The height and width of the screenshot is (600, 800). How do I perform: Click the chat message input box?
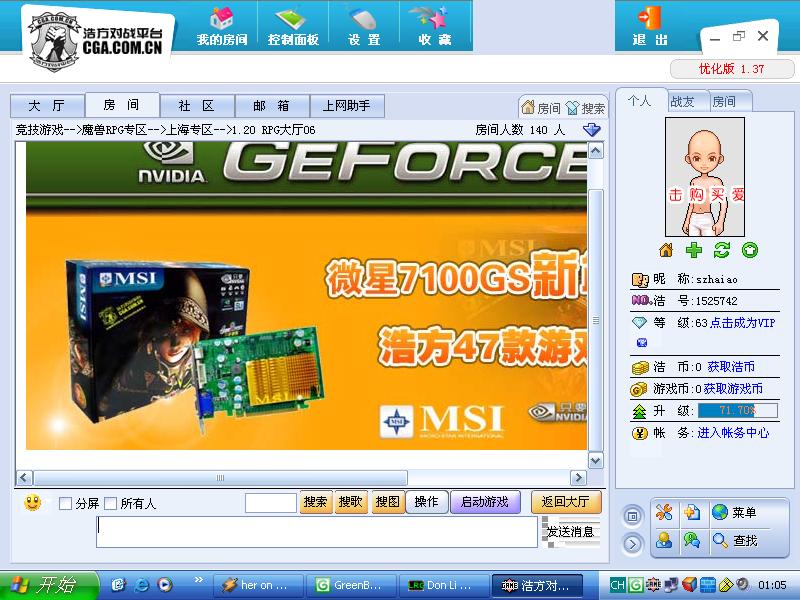click(x=317, y=532)
